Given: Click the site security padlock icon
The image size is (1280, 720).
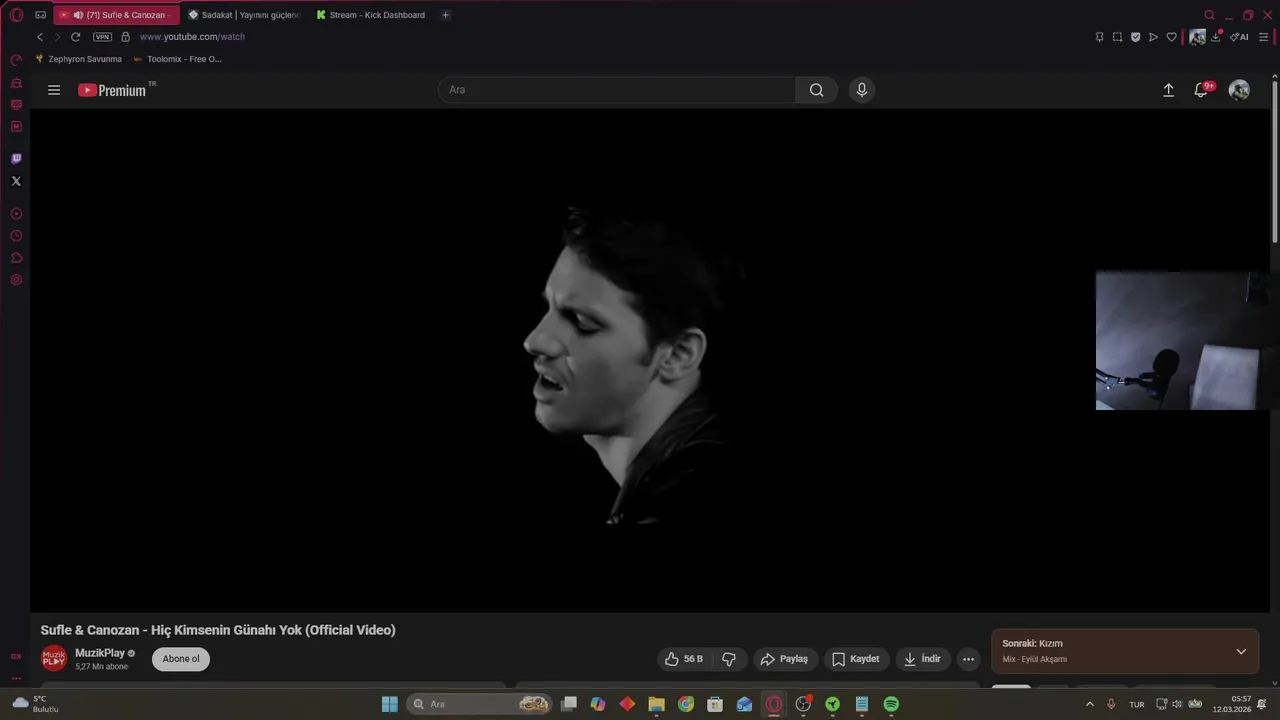Looking at the screenshot, I should coord(125,37).
